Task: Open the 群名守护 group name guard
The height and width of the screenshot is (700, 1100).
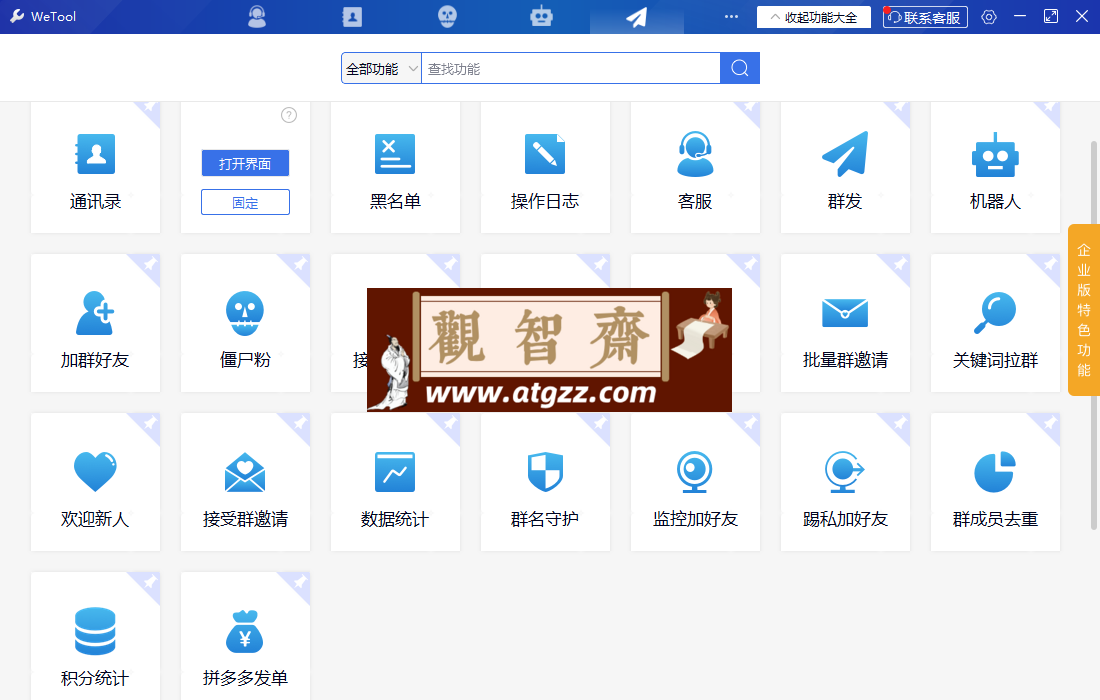Action: point(545,483)
